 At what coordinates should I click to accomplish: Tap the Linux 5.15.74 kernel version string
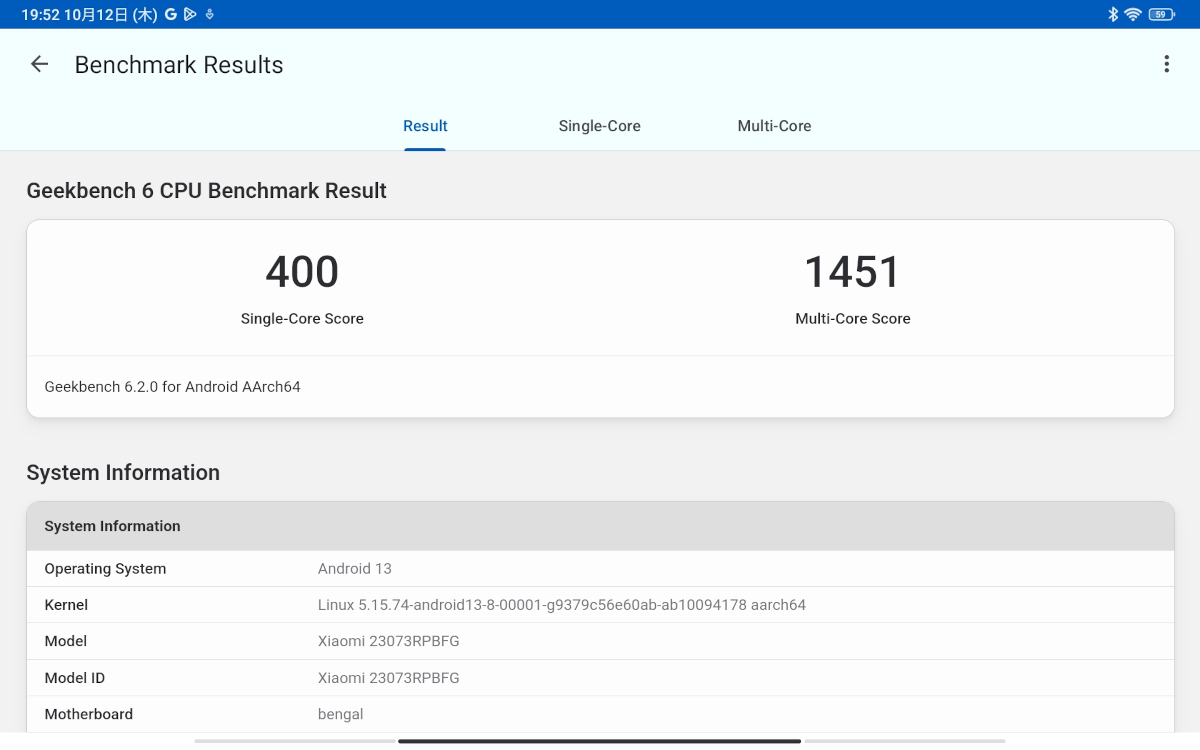(x=562, y=605)
